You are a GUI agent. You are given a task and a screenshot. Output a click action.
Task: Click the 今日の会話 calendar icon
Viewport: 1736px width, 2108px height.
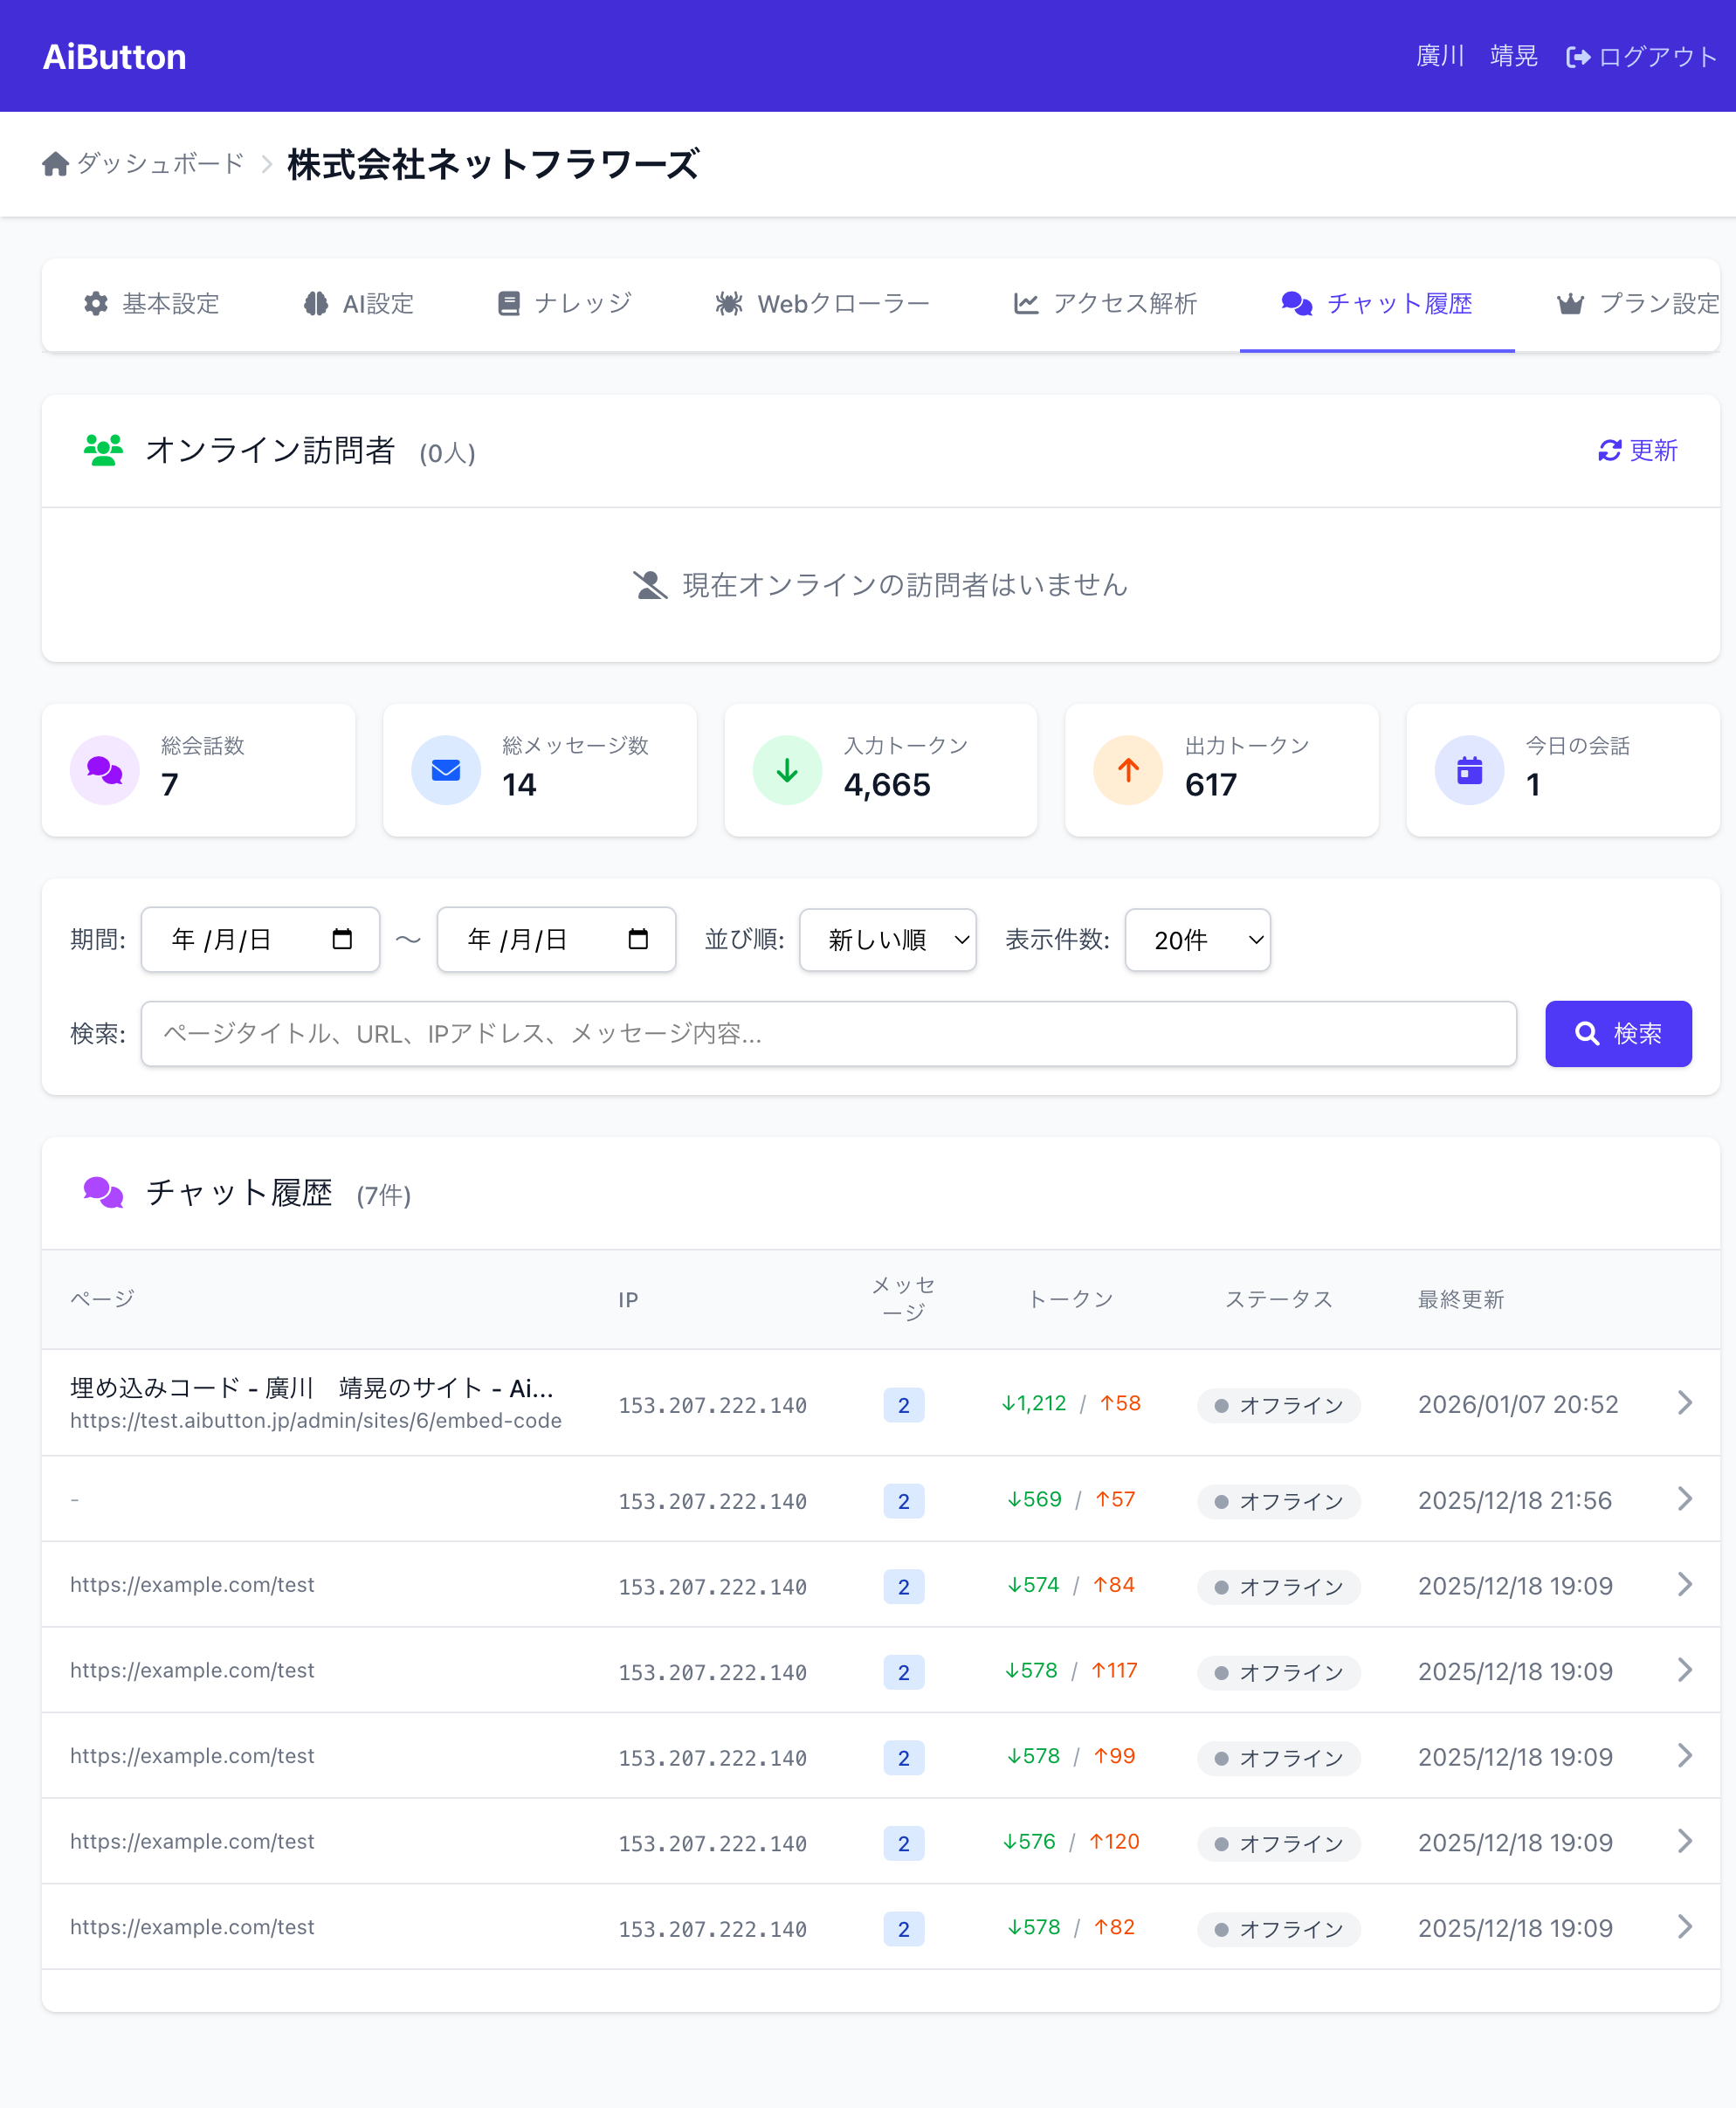tap(1469, 770)
